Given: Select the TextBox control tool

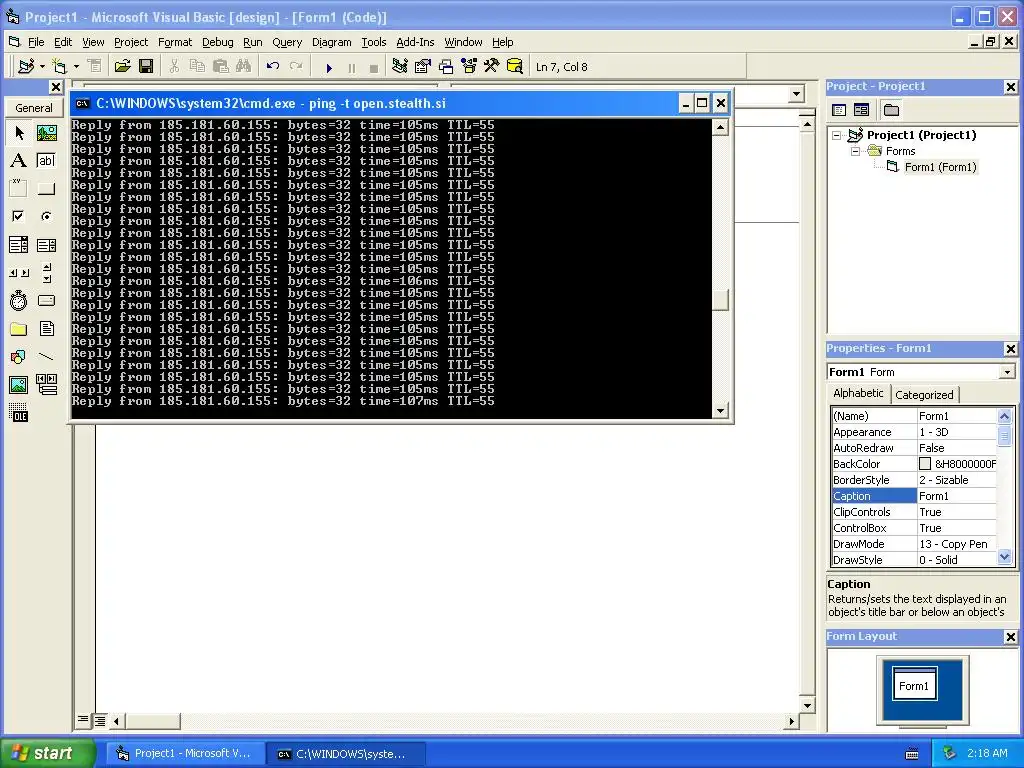Looking at the screenshot, I should (x=46, y=161).
